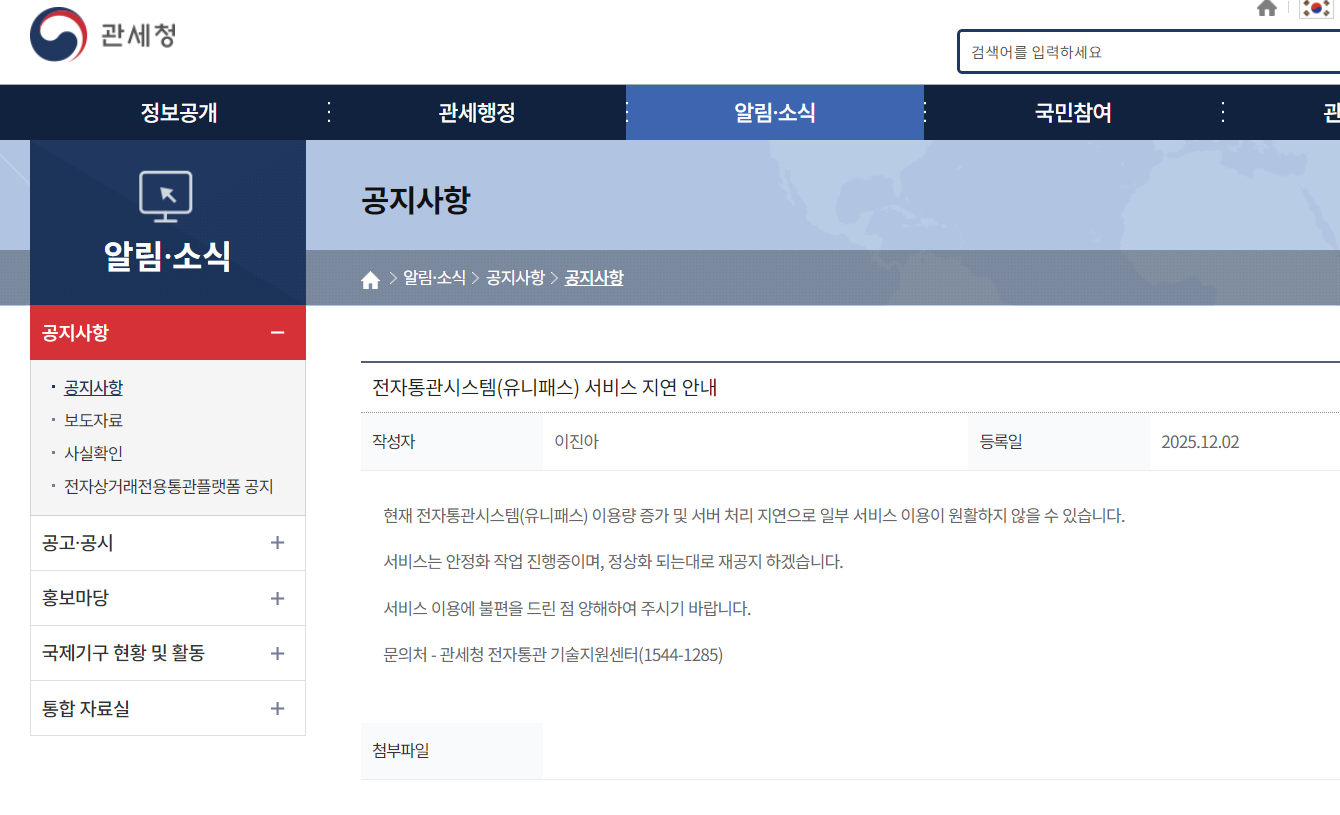
Task: Expand the 통합 자료실 sidebar section
Action: tap(277, 709)
